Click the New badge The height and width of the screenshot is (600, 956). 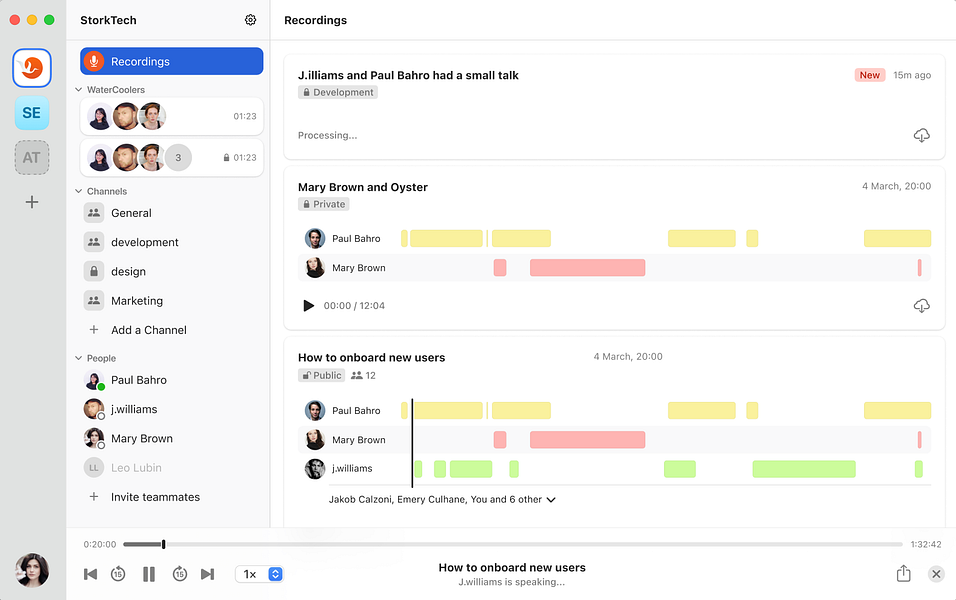[869, 75]
